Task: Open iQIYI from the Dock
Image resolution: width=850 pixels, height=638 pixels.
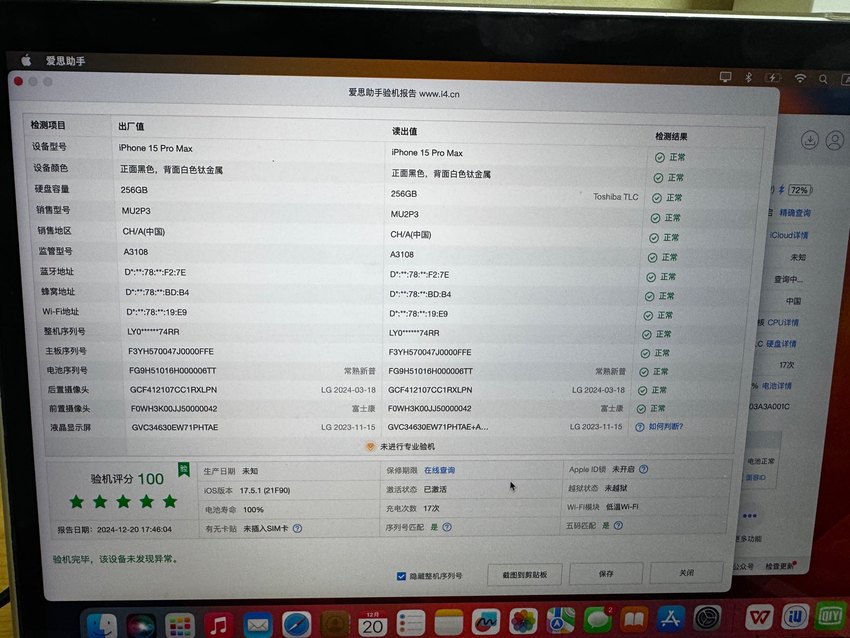Action: click(x=830, y=615)
